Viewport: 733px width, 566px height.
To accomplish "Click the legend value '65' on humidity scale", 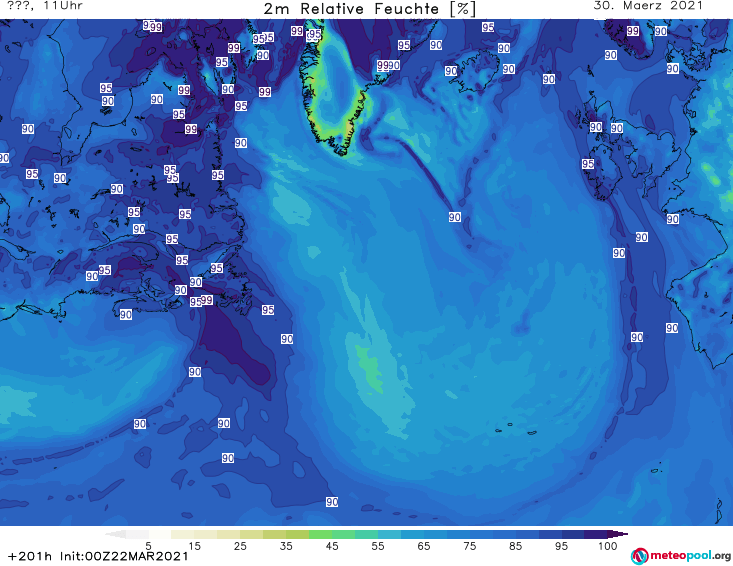I will click(x=424, y=546).
